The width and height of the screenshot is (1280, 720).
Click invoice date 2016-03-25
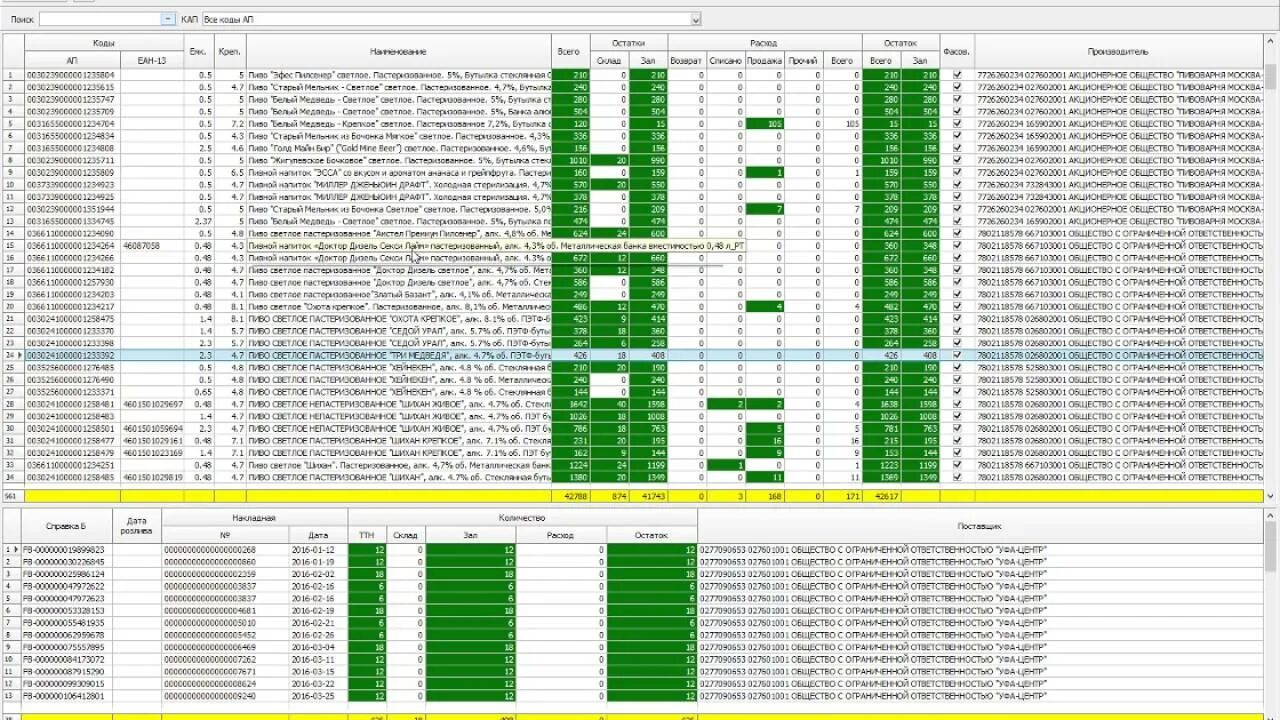click(x=318, y=696)
